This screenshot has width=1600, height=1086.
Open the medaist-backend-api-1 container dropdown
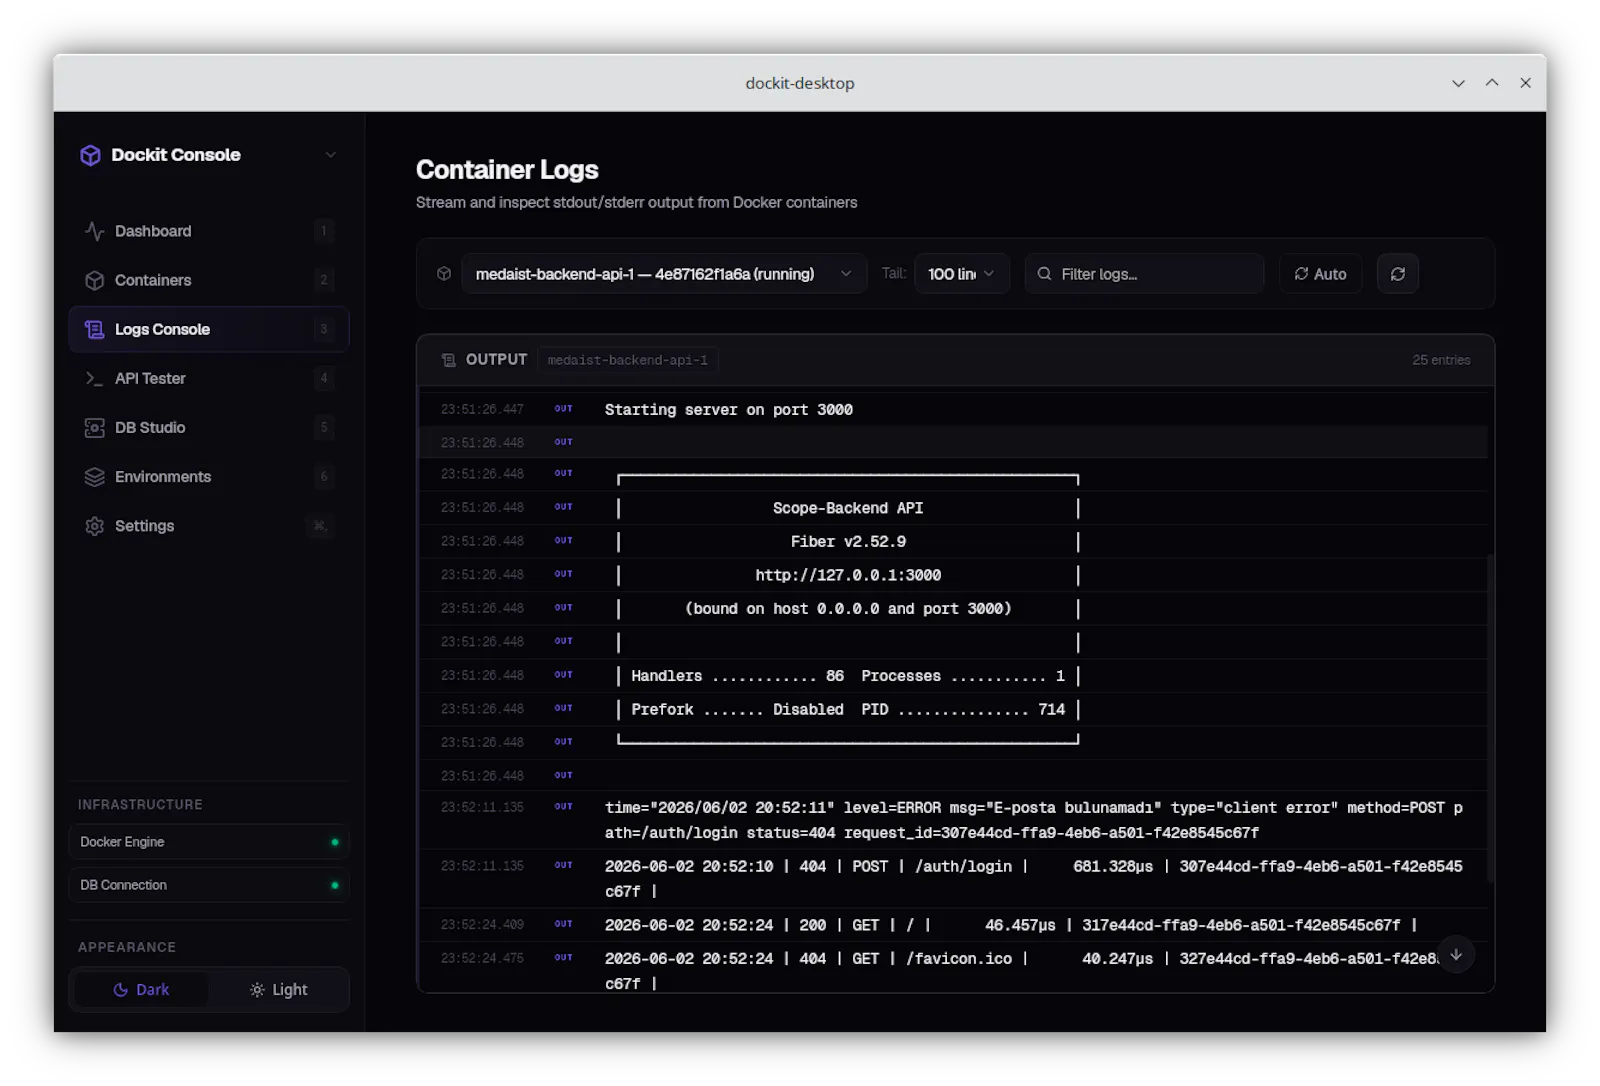coord(664,274)
